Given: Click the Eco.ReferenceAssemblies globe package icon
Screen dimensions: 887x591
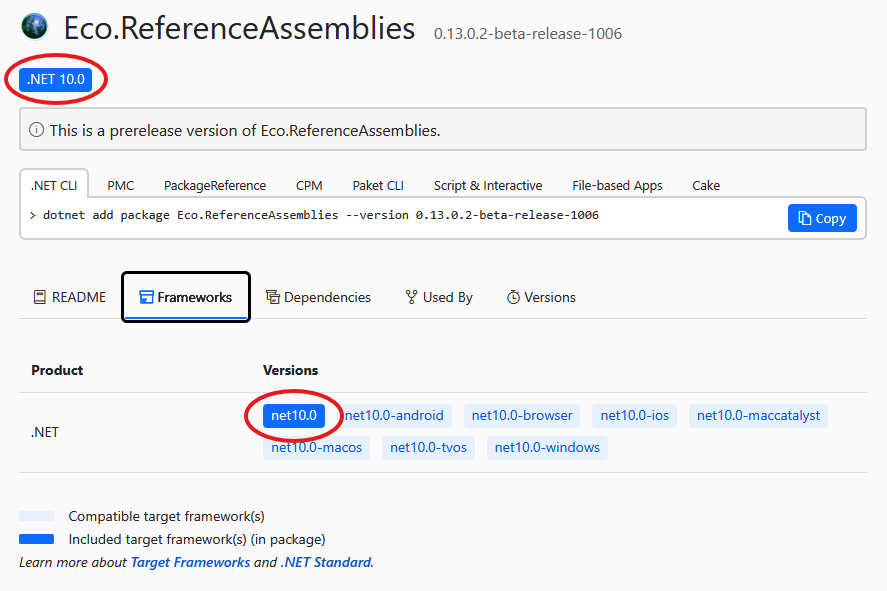Looking at the screenshot, I should [35, 27].
